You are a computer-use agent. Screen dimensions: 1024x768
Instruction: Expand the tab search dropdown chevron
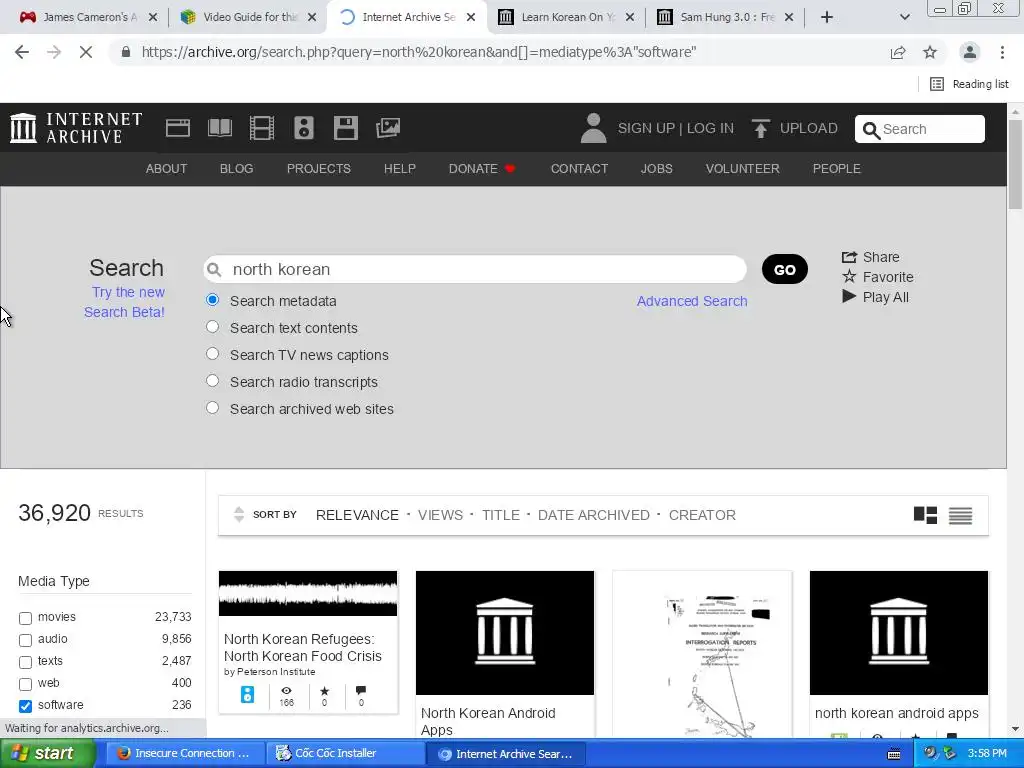pos(904,17)
